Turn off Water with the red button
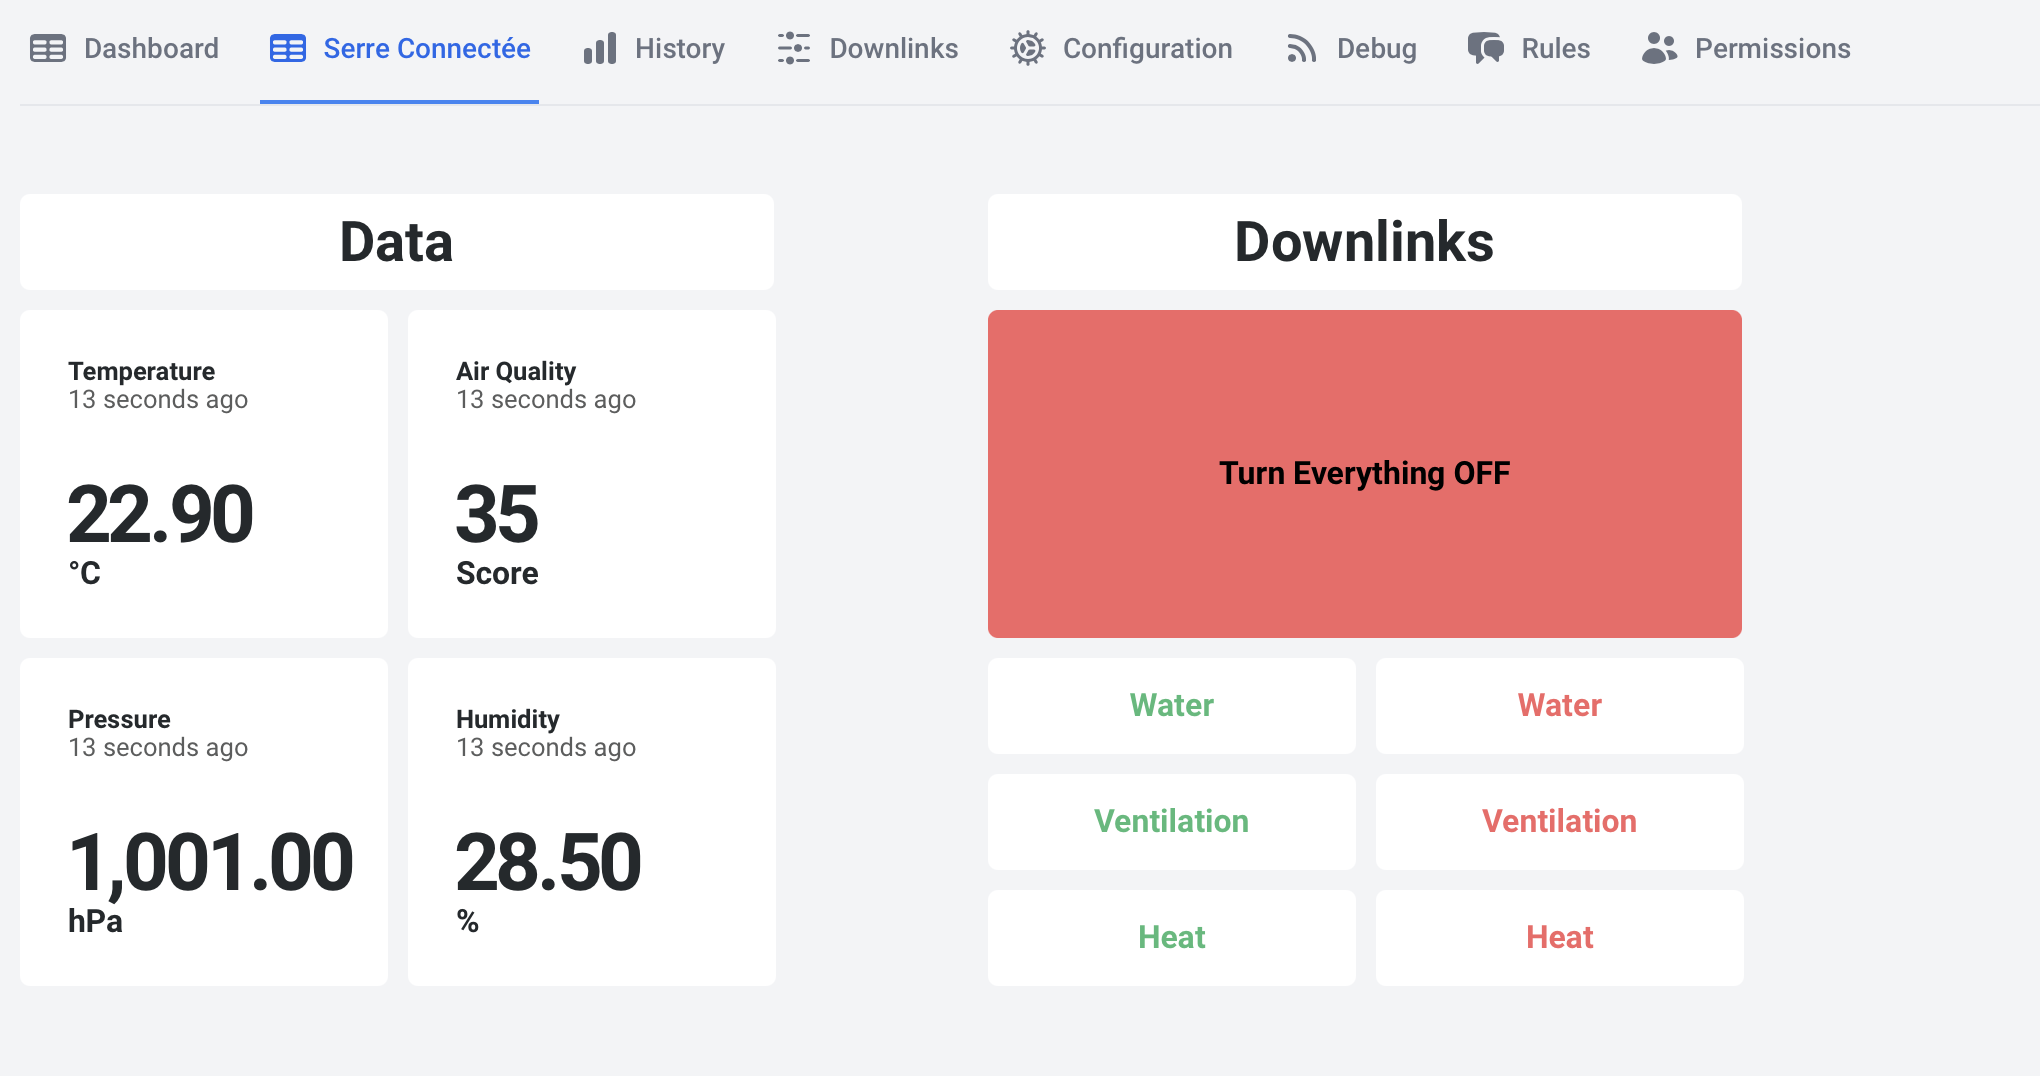Screen dimensions: 2040x1076 pyautogui.click(x=1558, y=706)
